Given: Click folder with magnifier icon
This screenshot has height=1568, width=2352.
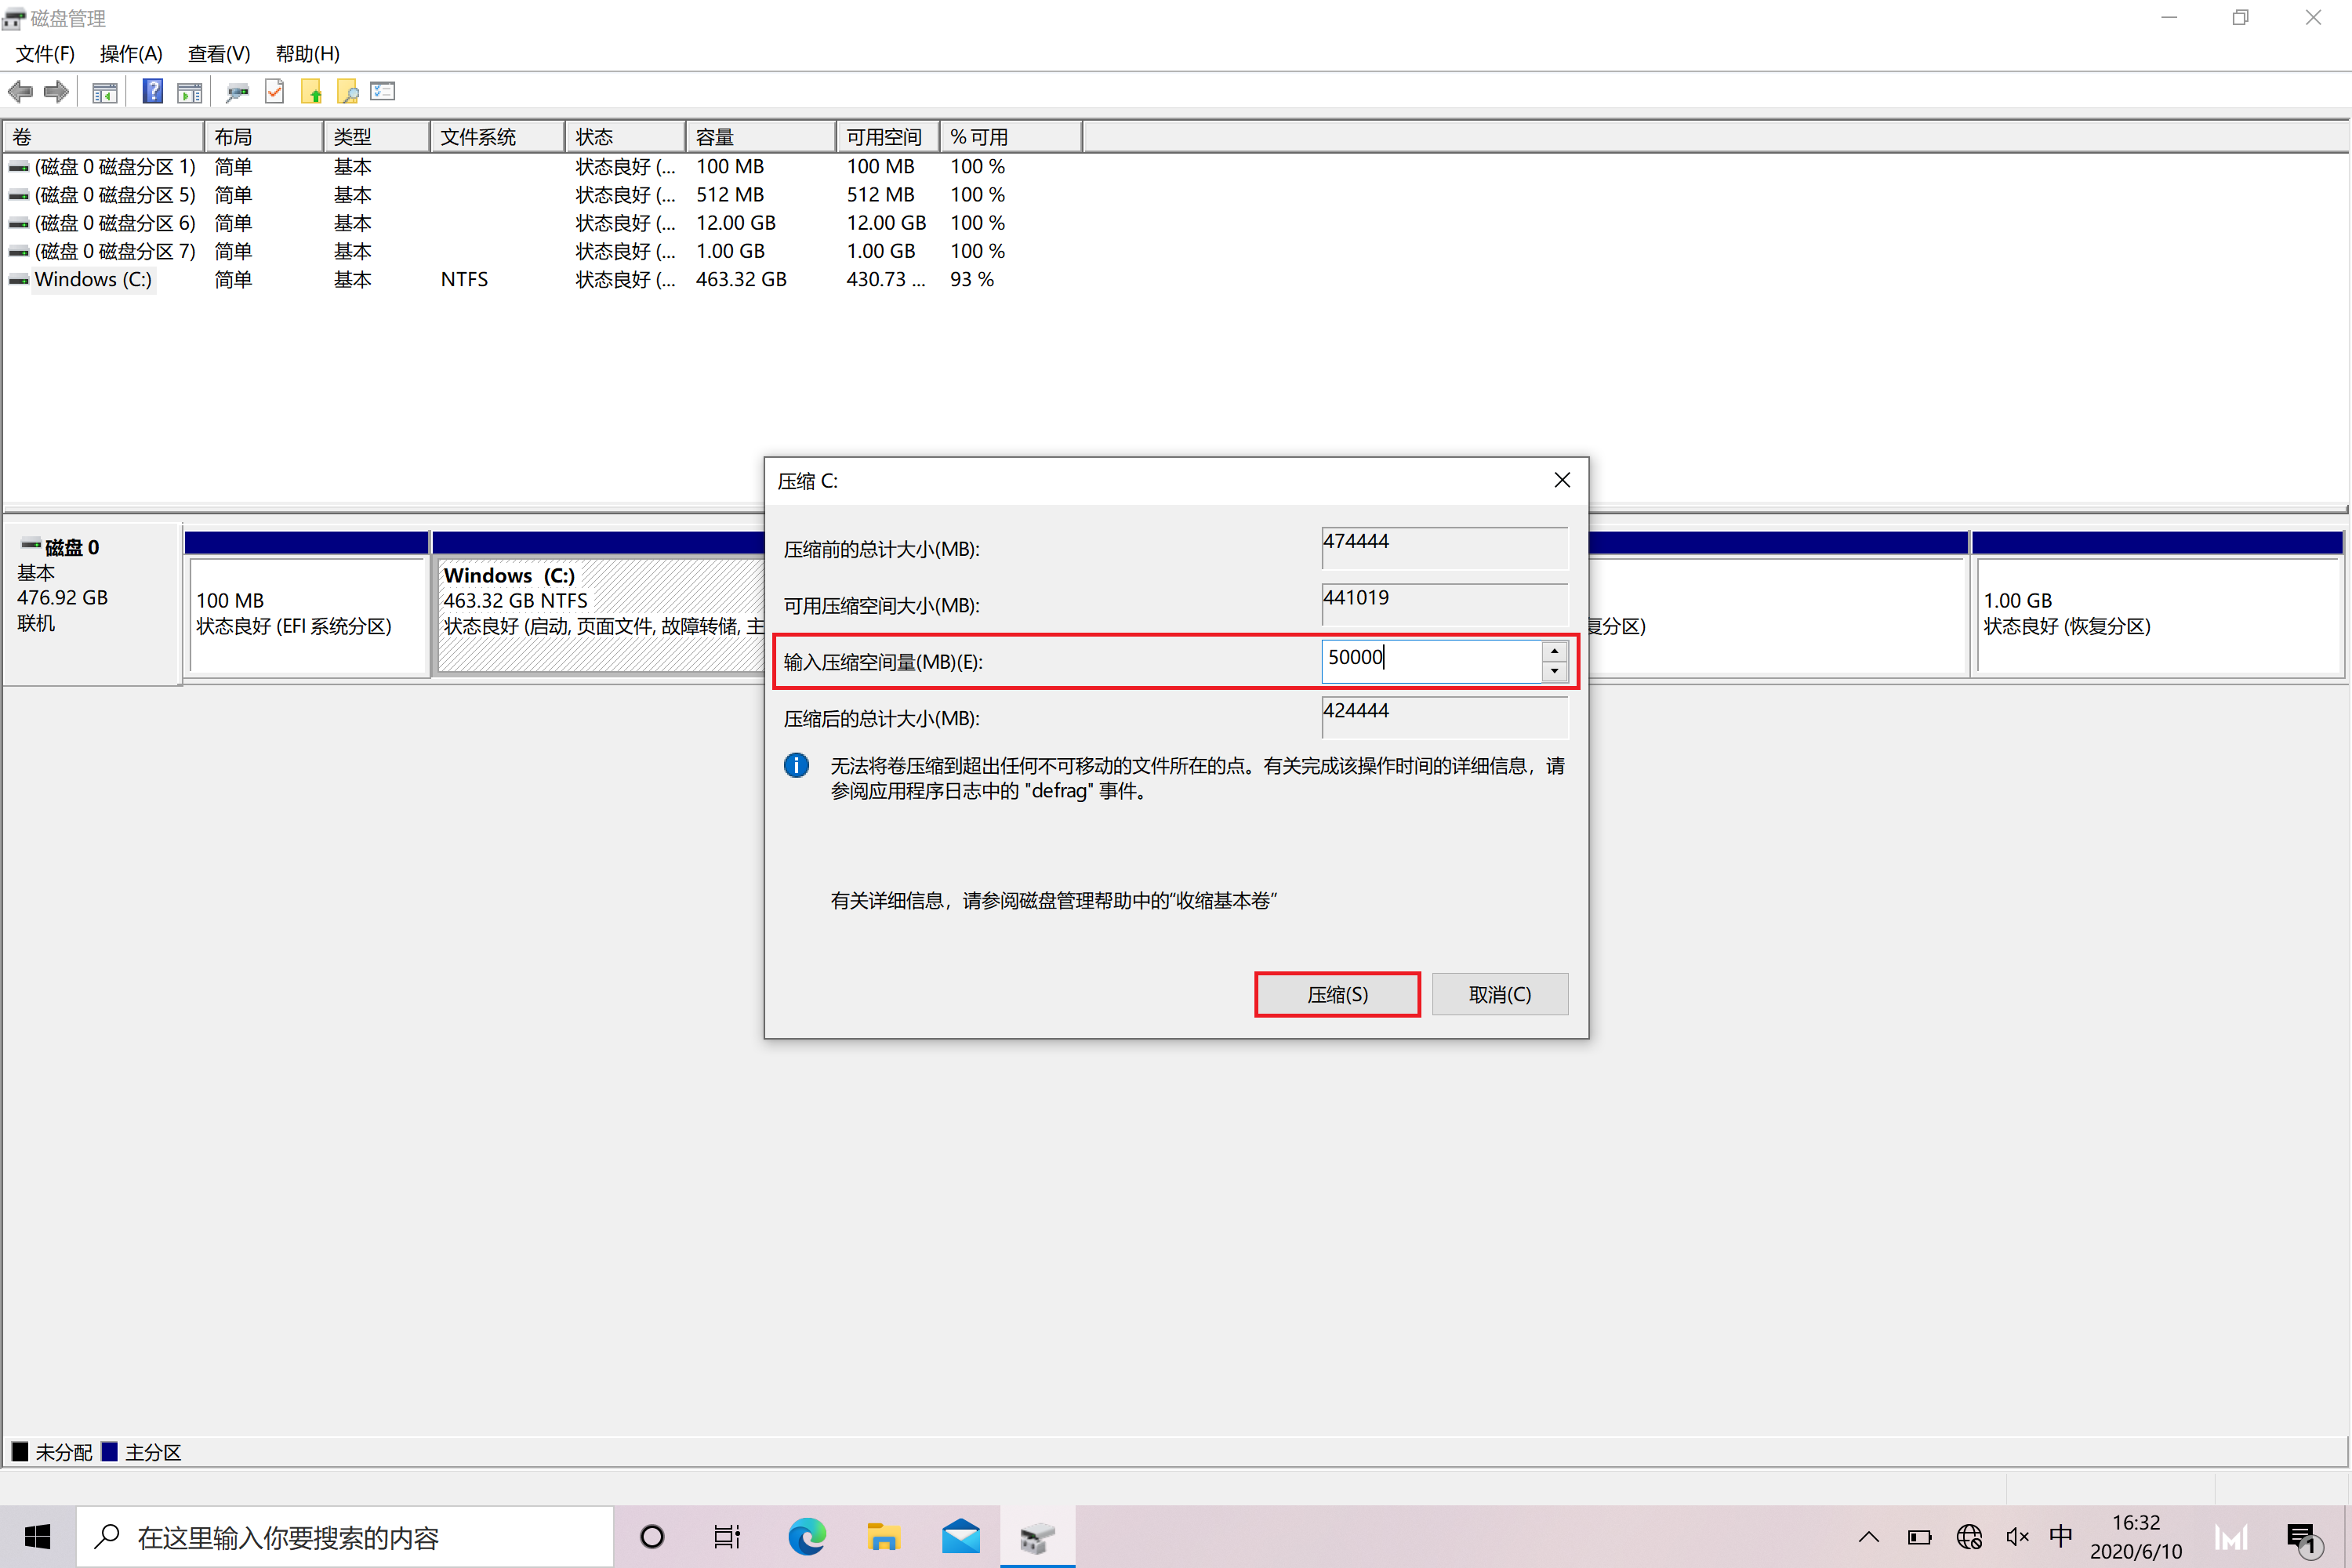Looking at the screenshot, I should (x=347, y=92).
